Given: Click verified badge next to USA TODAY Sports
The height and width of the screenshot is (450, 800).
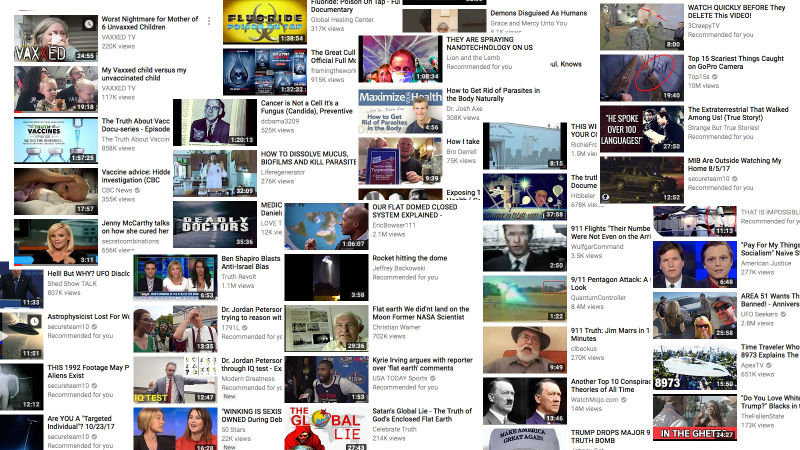Looking at the screenshot, I should click(433, 379).
